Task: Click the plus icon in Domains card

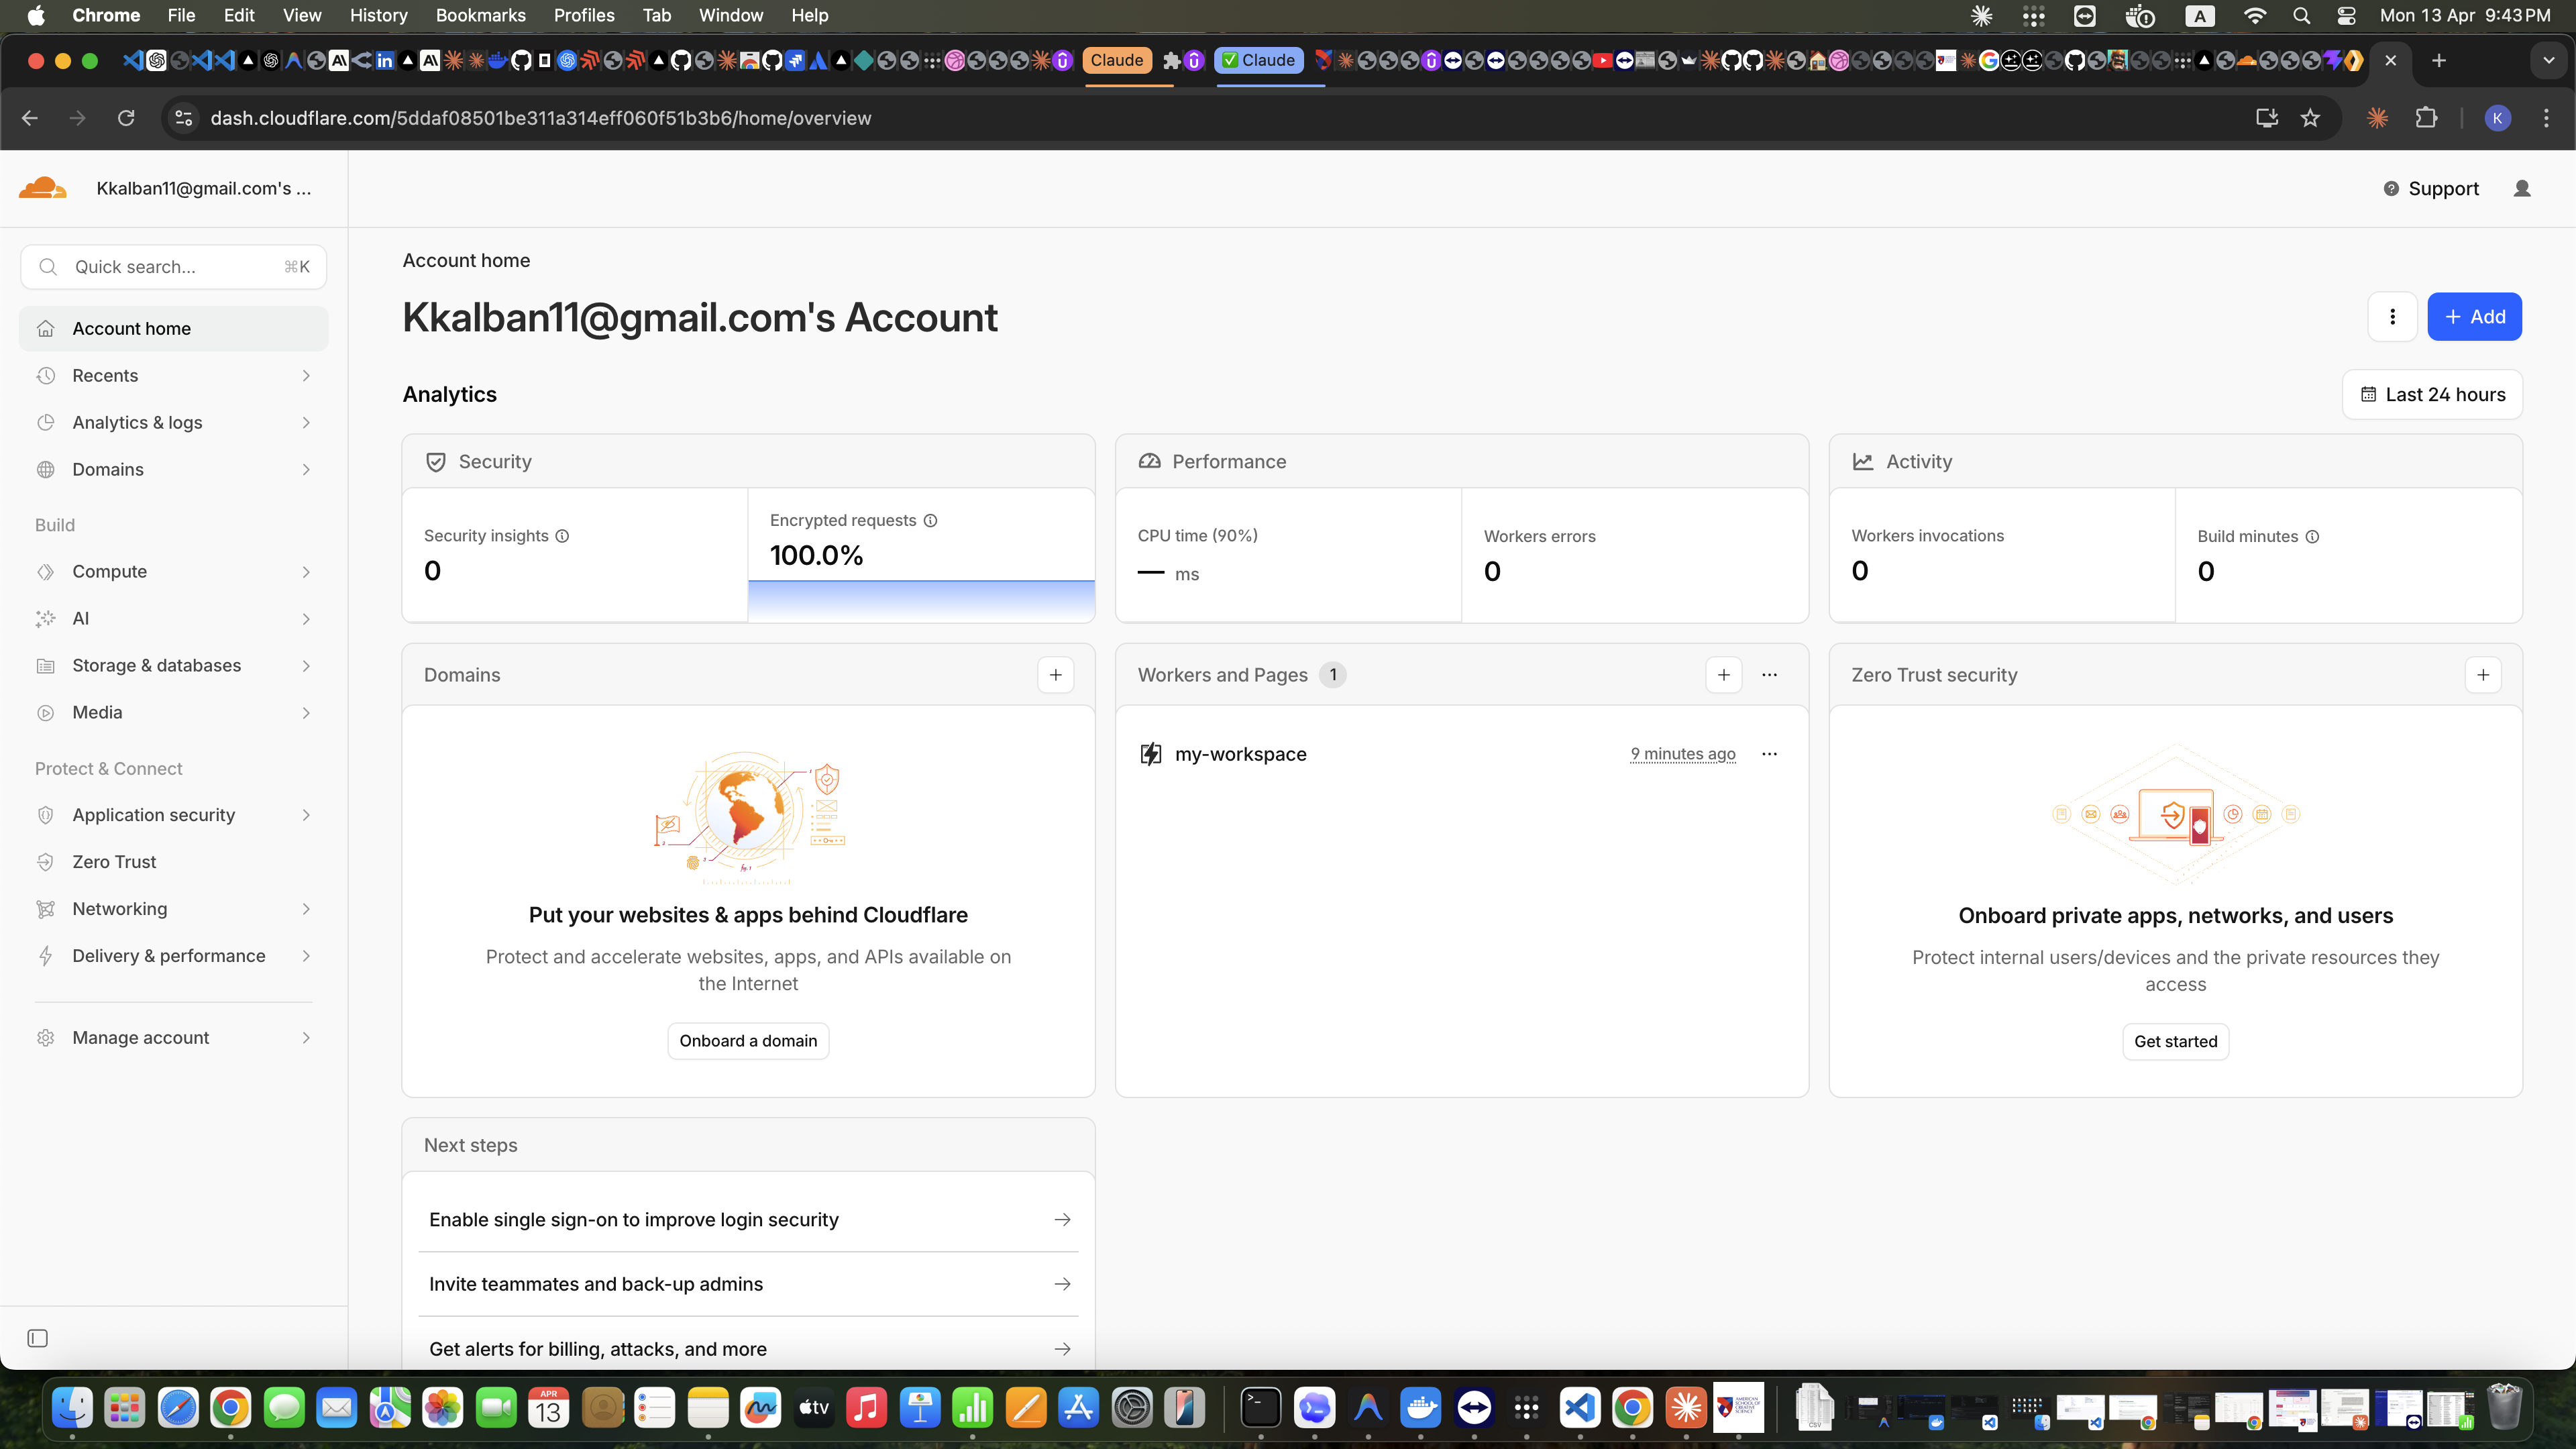Action: [1055, 675]
